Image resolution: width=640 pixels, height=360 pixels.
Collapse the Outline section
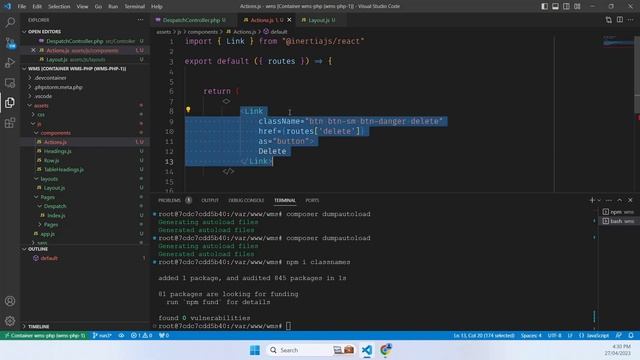coord(38,249)
